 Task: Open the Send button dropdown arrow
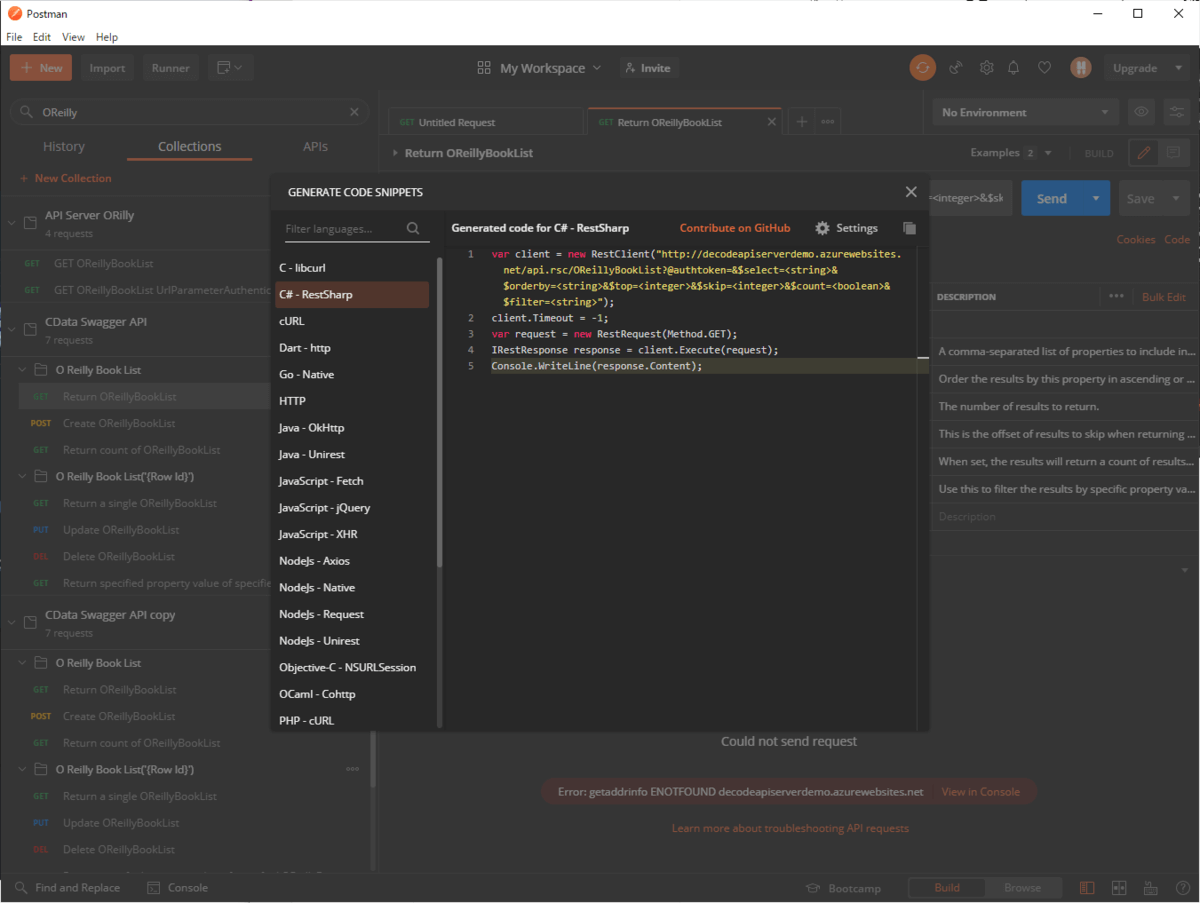pos(1097,198)
